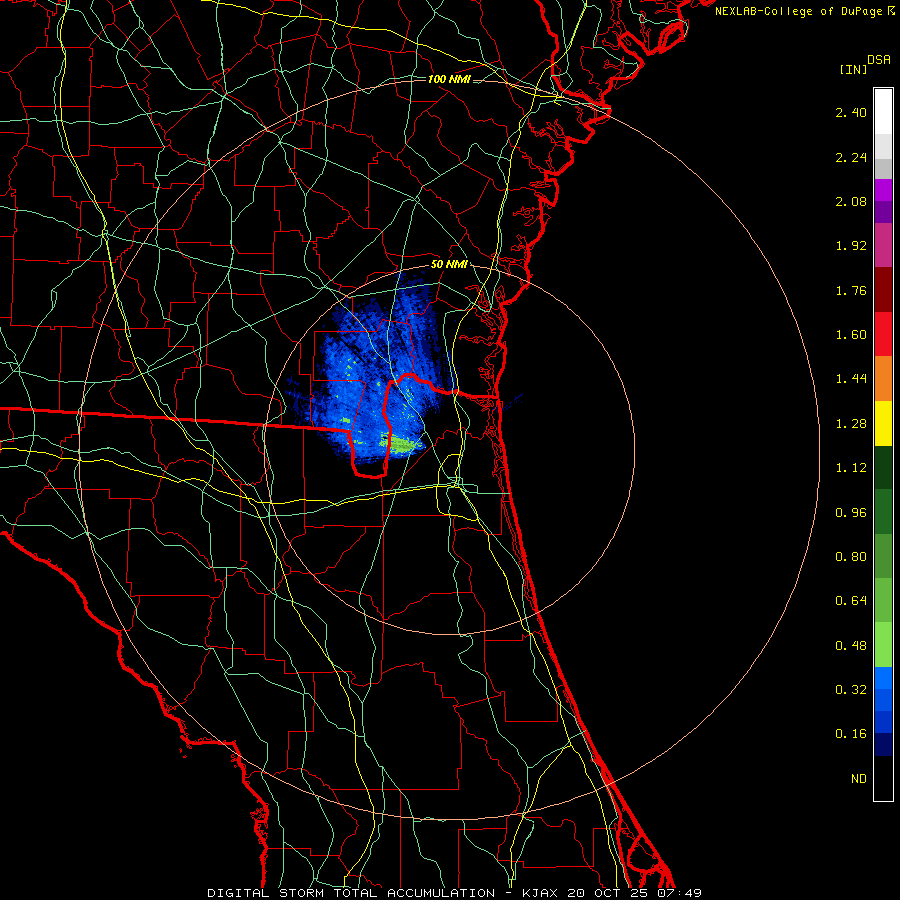Click the 1.76 legend value

(851, 290)
